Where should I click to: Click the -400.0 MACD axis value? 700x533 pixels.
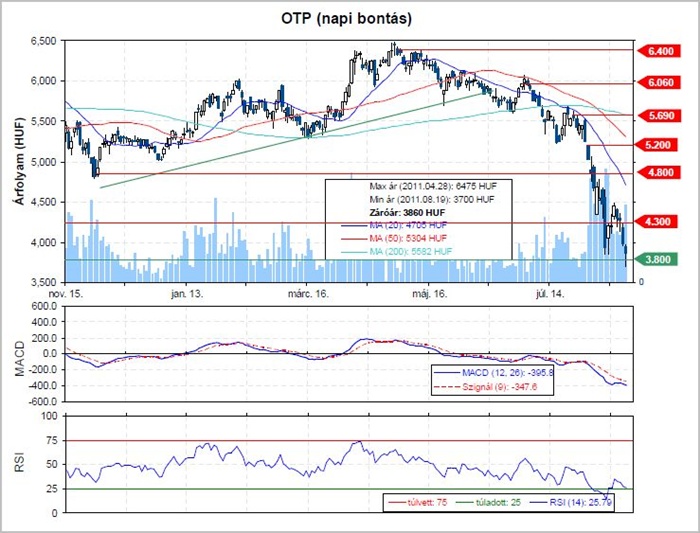click(43, 386)
